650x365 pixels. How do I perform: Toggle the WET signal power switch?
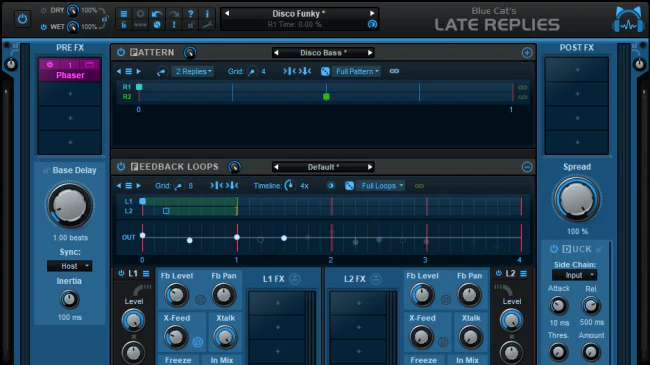[x=44, y=27]
